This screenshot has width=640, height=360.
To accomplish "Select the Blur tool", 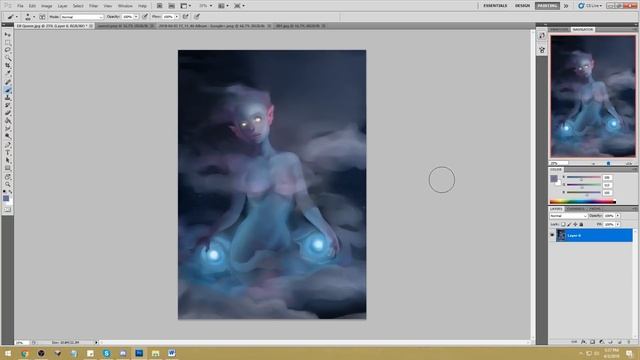I will (x=8, y=129).
